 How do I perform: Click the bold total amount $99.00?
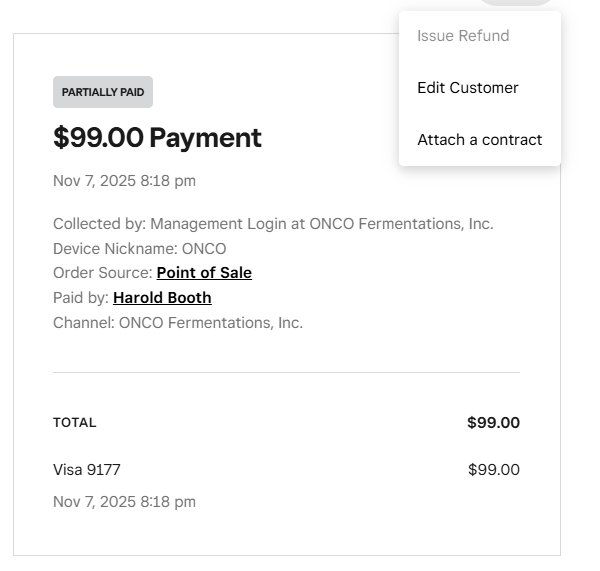[493, 423]
